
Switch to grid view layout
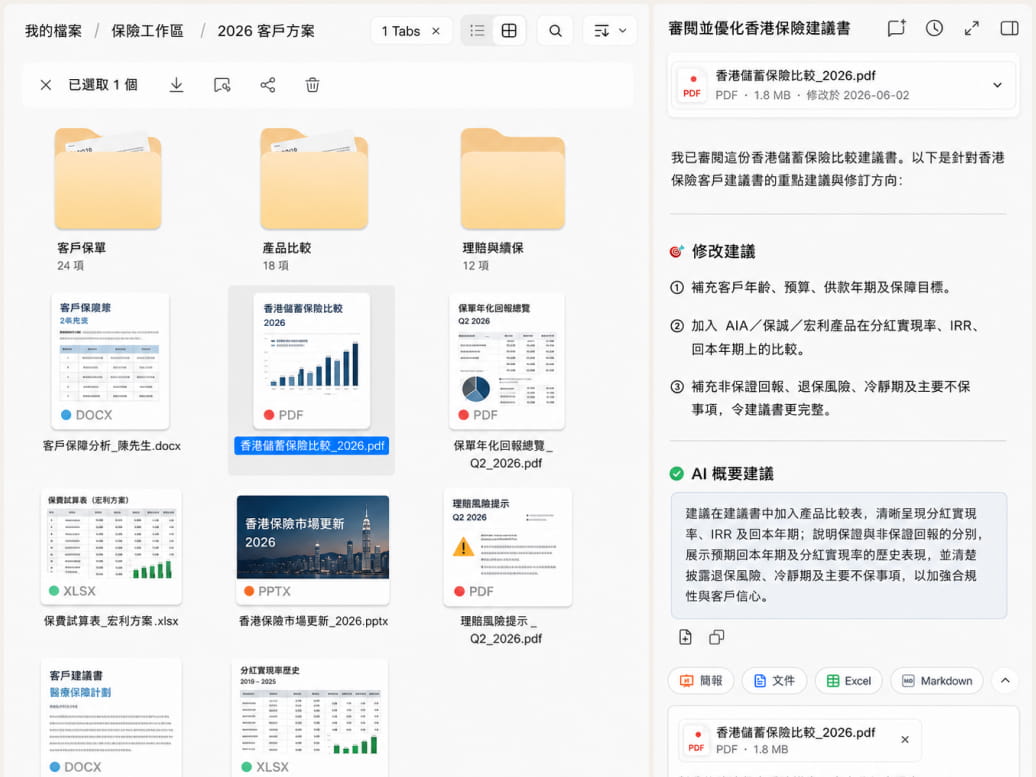[x=509, y=30]
